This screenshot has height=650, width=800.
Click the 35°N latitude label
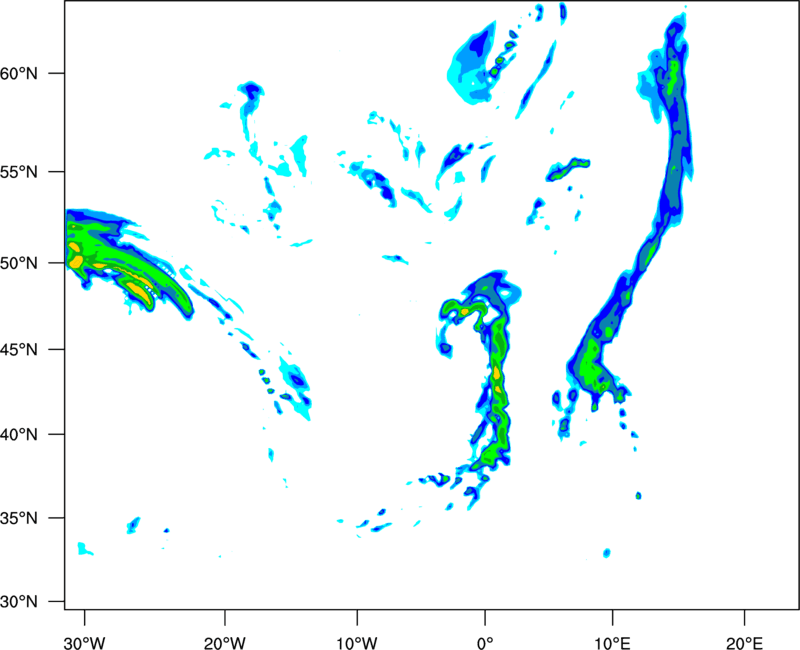pos(19,518)
